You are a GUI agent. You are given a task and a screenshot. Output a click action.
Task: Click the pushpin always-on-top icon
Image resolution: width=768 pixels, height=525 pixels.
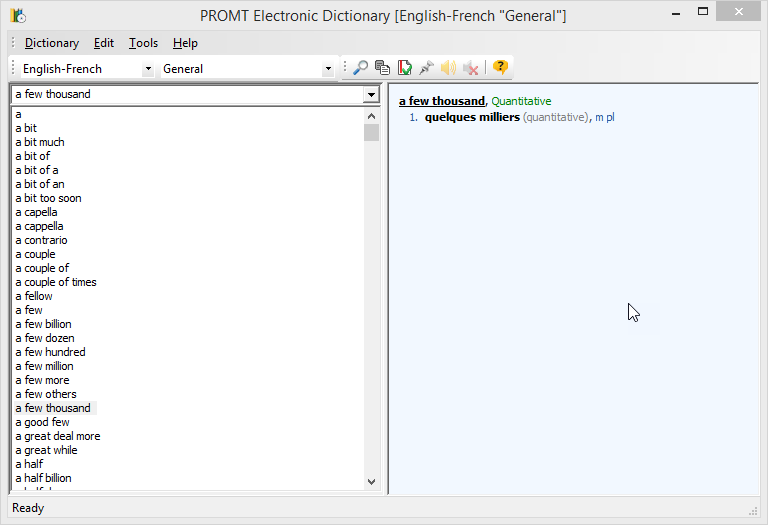click(427, 68)
